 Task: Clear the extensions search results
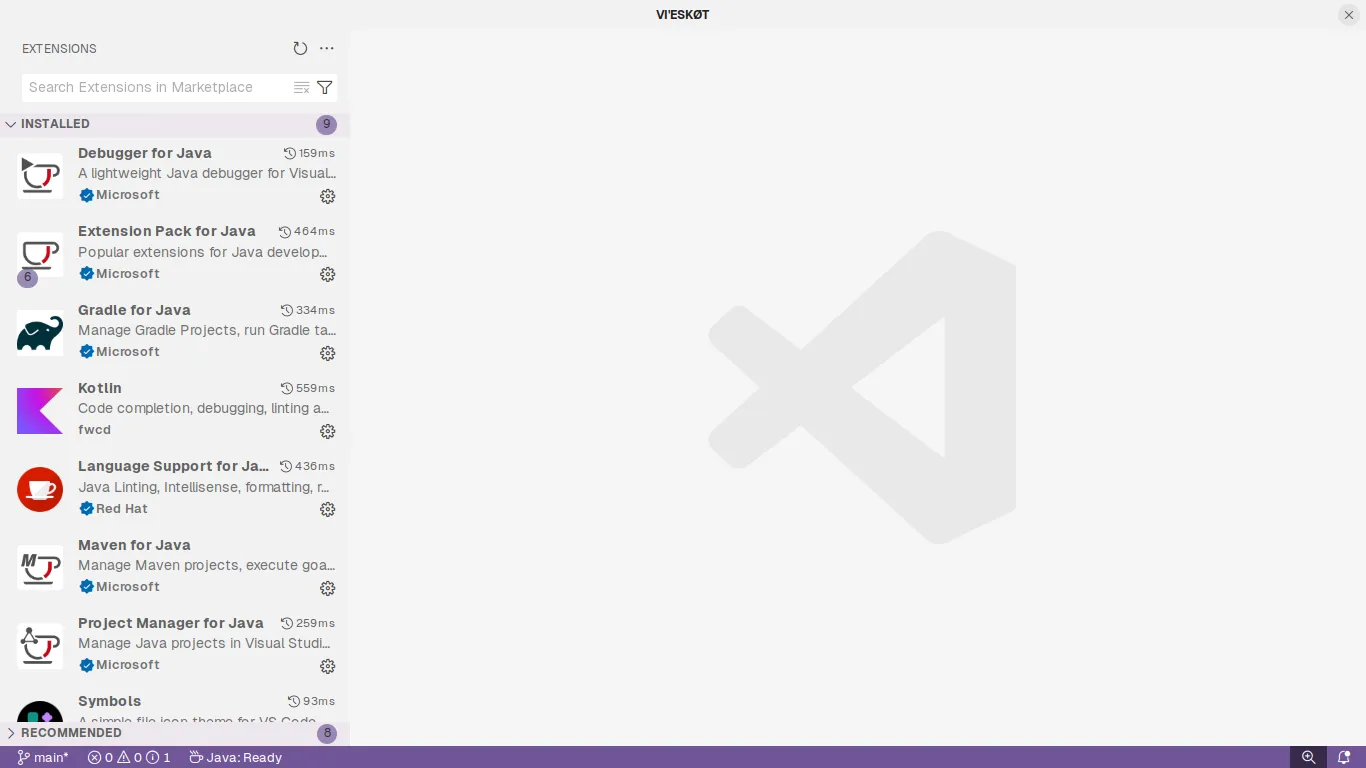pos(301,87)
